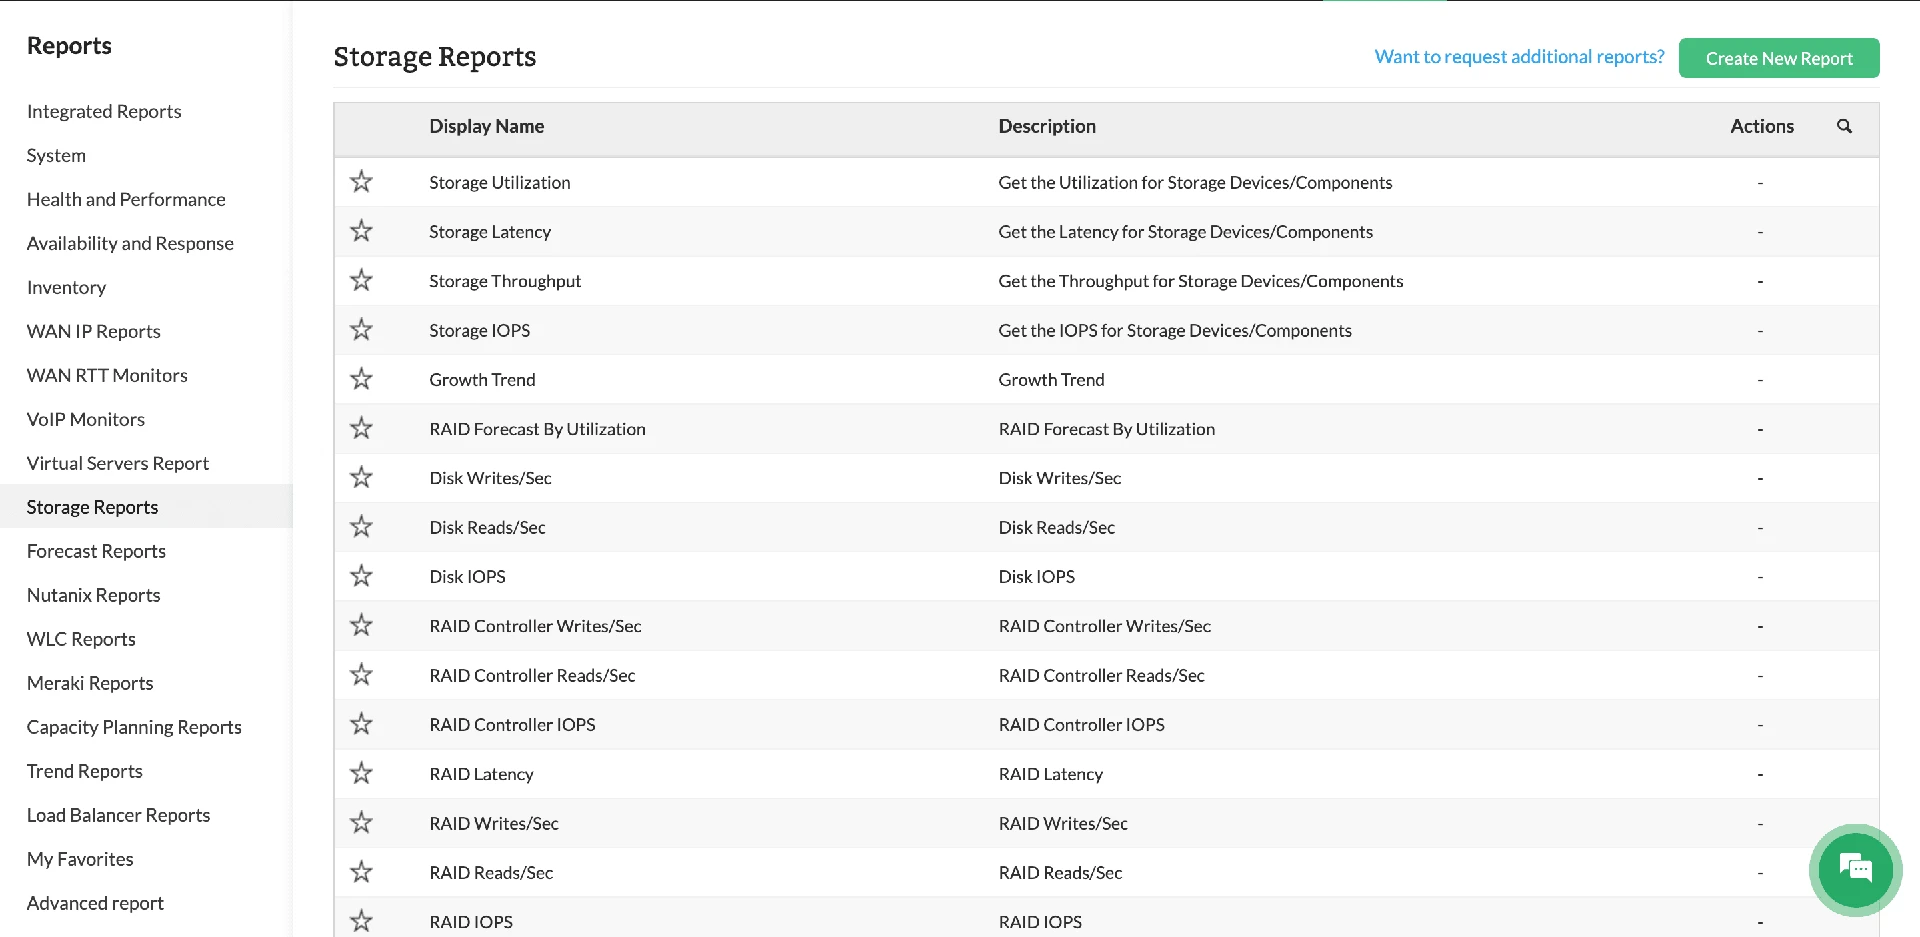Star the Storage Utilization report
This screenshot has height=937, width=1920.
(x=360, y=181)
